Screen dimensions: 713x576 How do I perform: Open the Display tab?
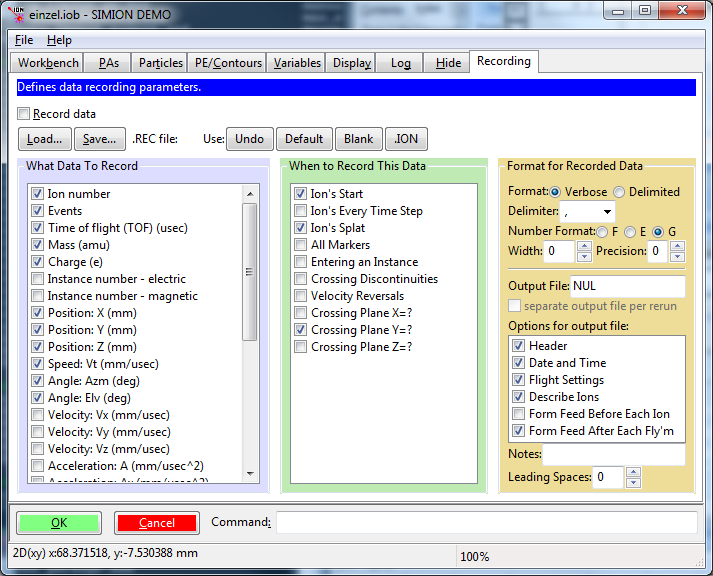(x=352, y=63)
